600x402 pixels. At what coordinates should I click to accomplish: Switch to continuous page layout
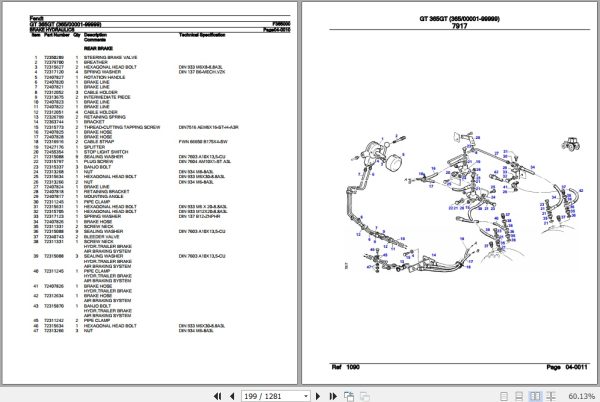(x=519, y=396)
